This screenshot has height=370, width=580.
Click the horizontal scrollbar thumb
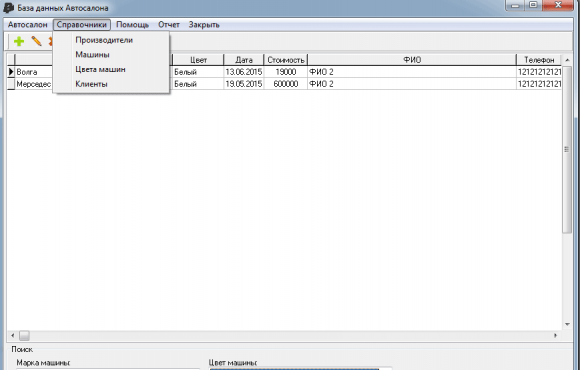24,336
